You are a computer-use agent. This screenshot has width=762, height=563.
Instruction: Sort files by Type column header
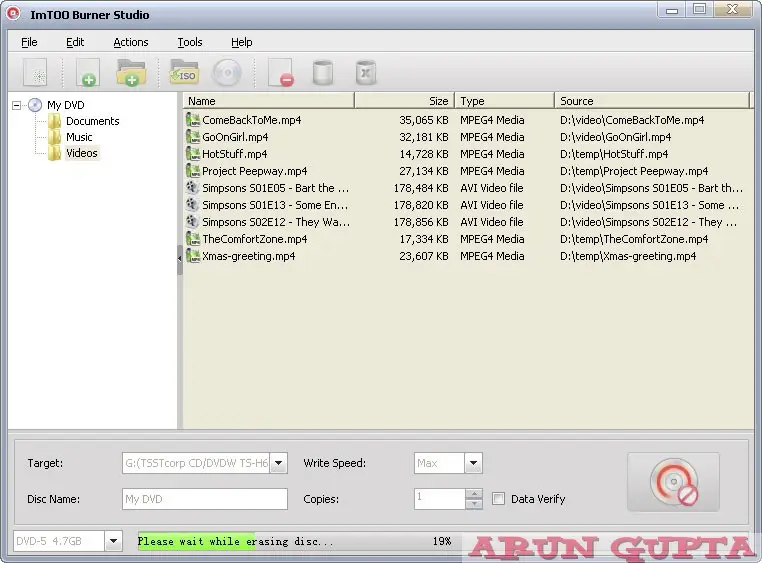[x=504, y=101]
